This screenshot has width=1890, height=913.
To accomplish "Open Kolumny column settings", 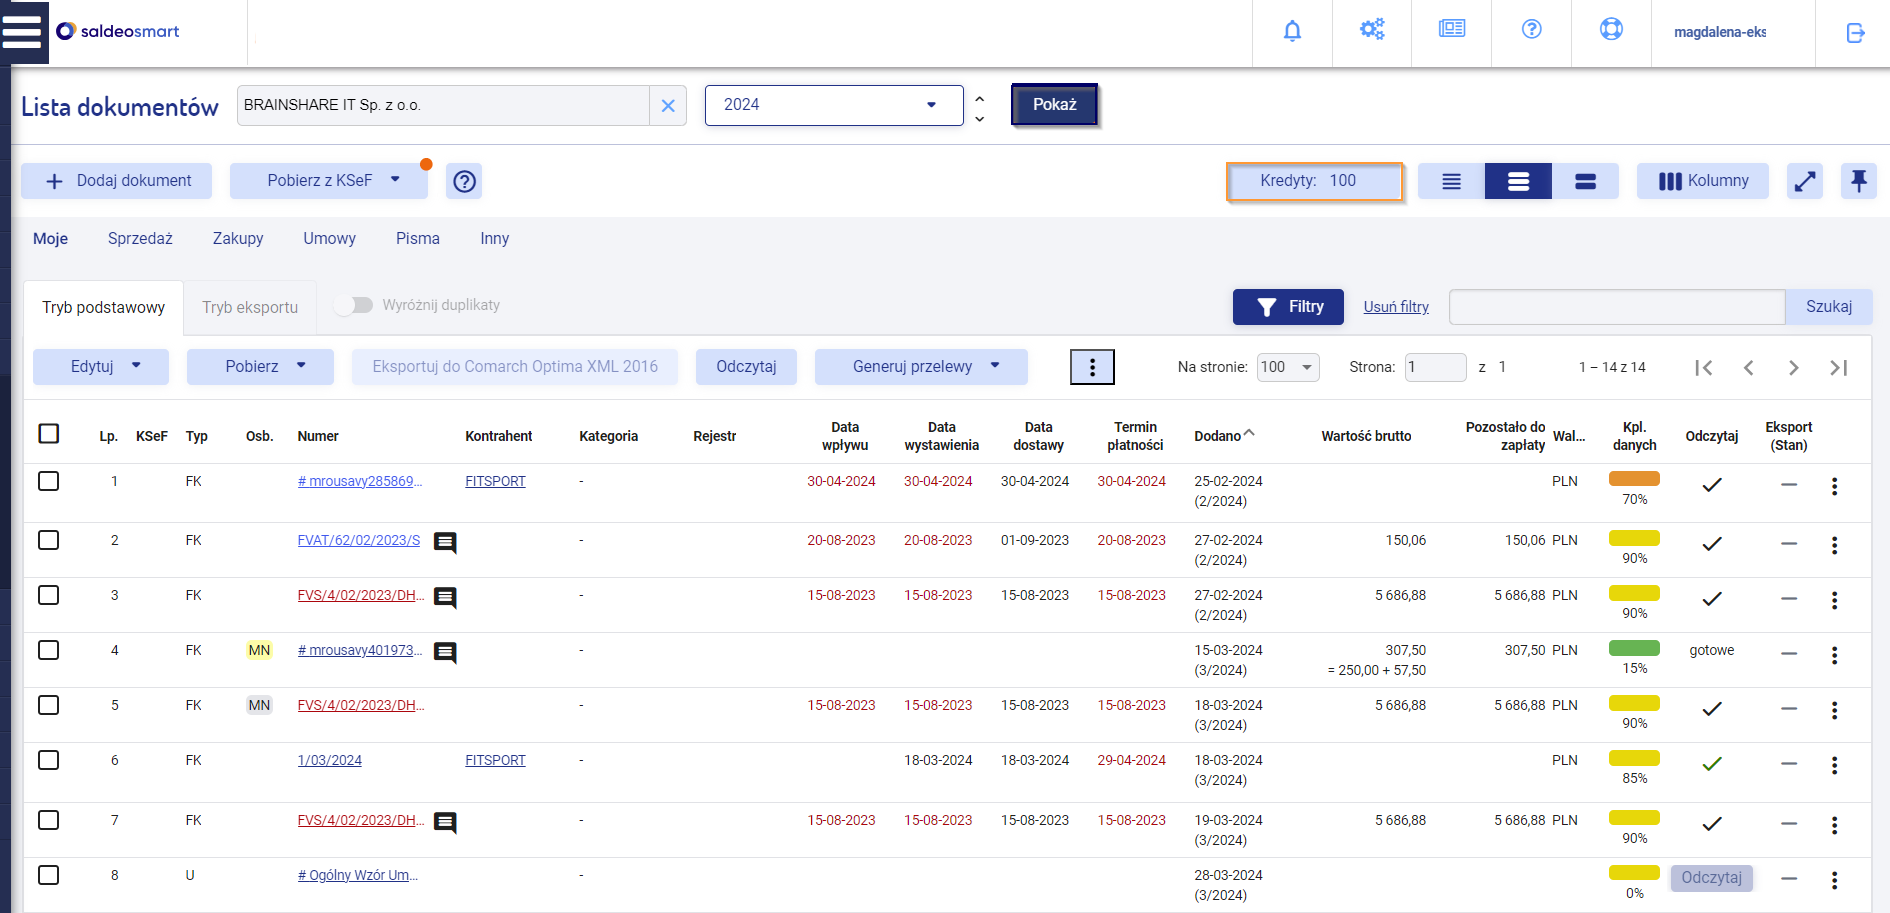I will coord(1703,181).
